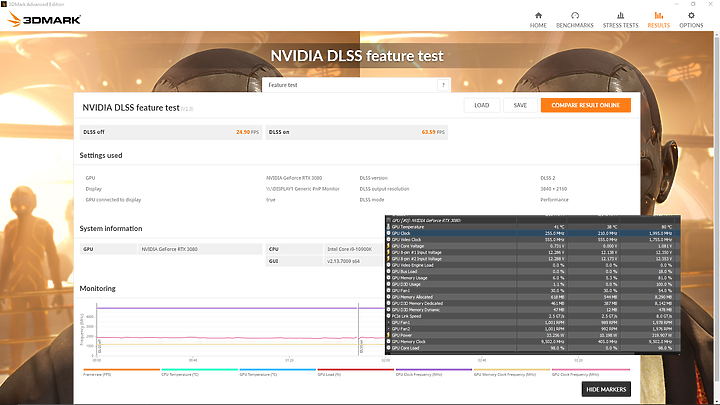720x405 pixels.
Task: Click the DLSS version value DLSS 2
Action: [x=547, y=178]
